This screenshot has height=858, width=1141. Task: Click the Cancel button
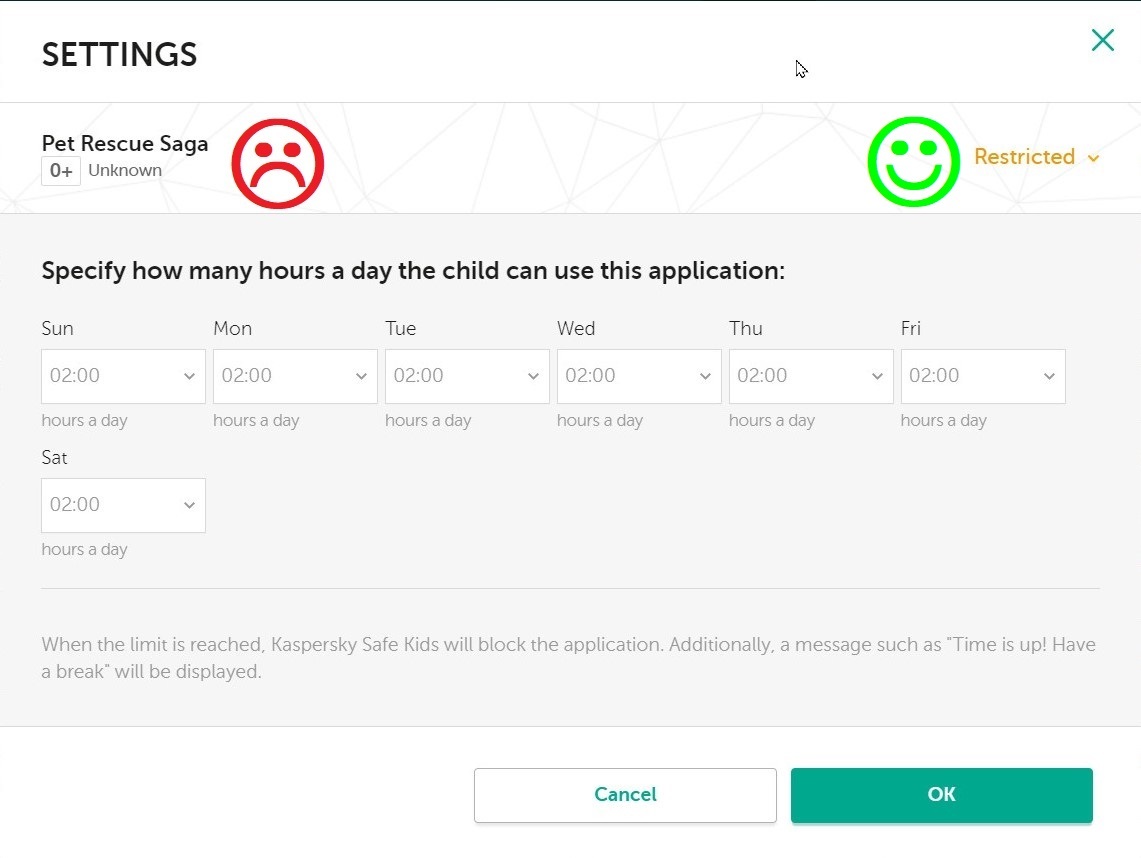[x=625, y=795]
